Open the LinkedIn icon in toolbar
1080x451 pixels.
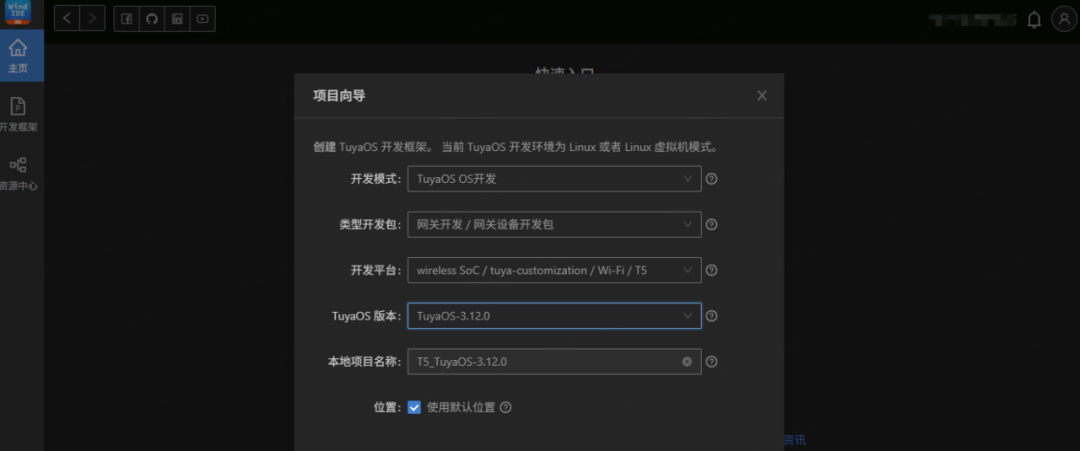[x=177, y=19]
